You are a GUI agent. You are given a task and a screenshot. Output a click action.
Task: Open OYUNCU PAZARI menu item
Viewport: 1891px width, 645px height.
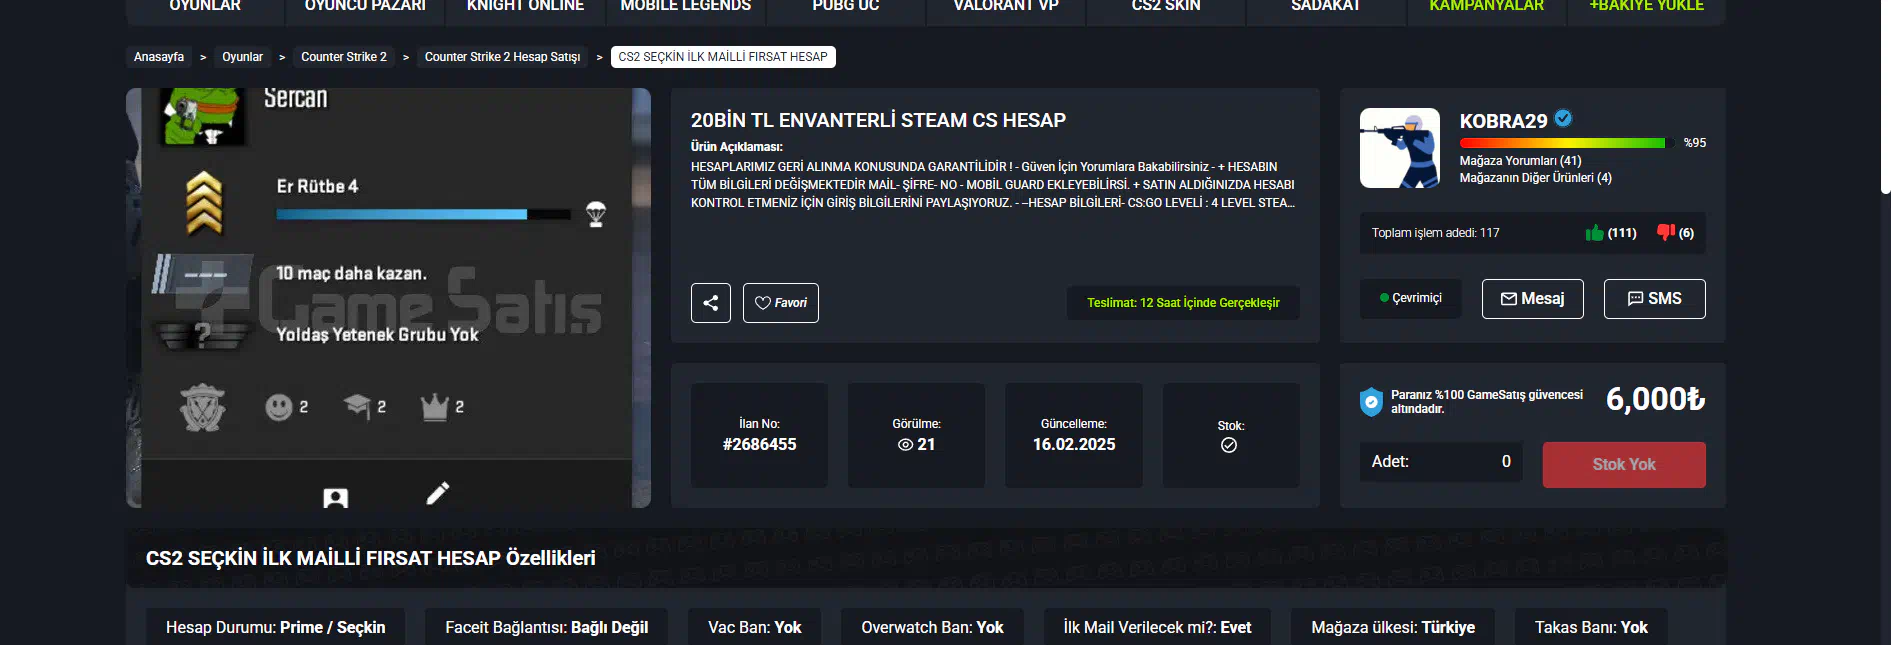(365, 7)
